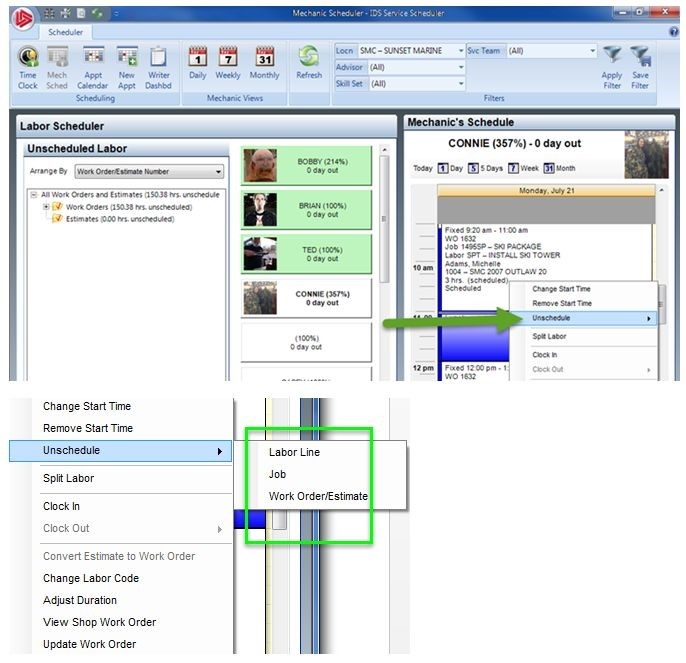Collapse All Work Orders and Estimates node
The width and height of the screenshot is (686, 663).
click(33, 195)
